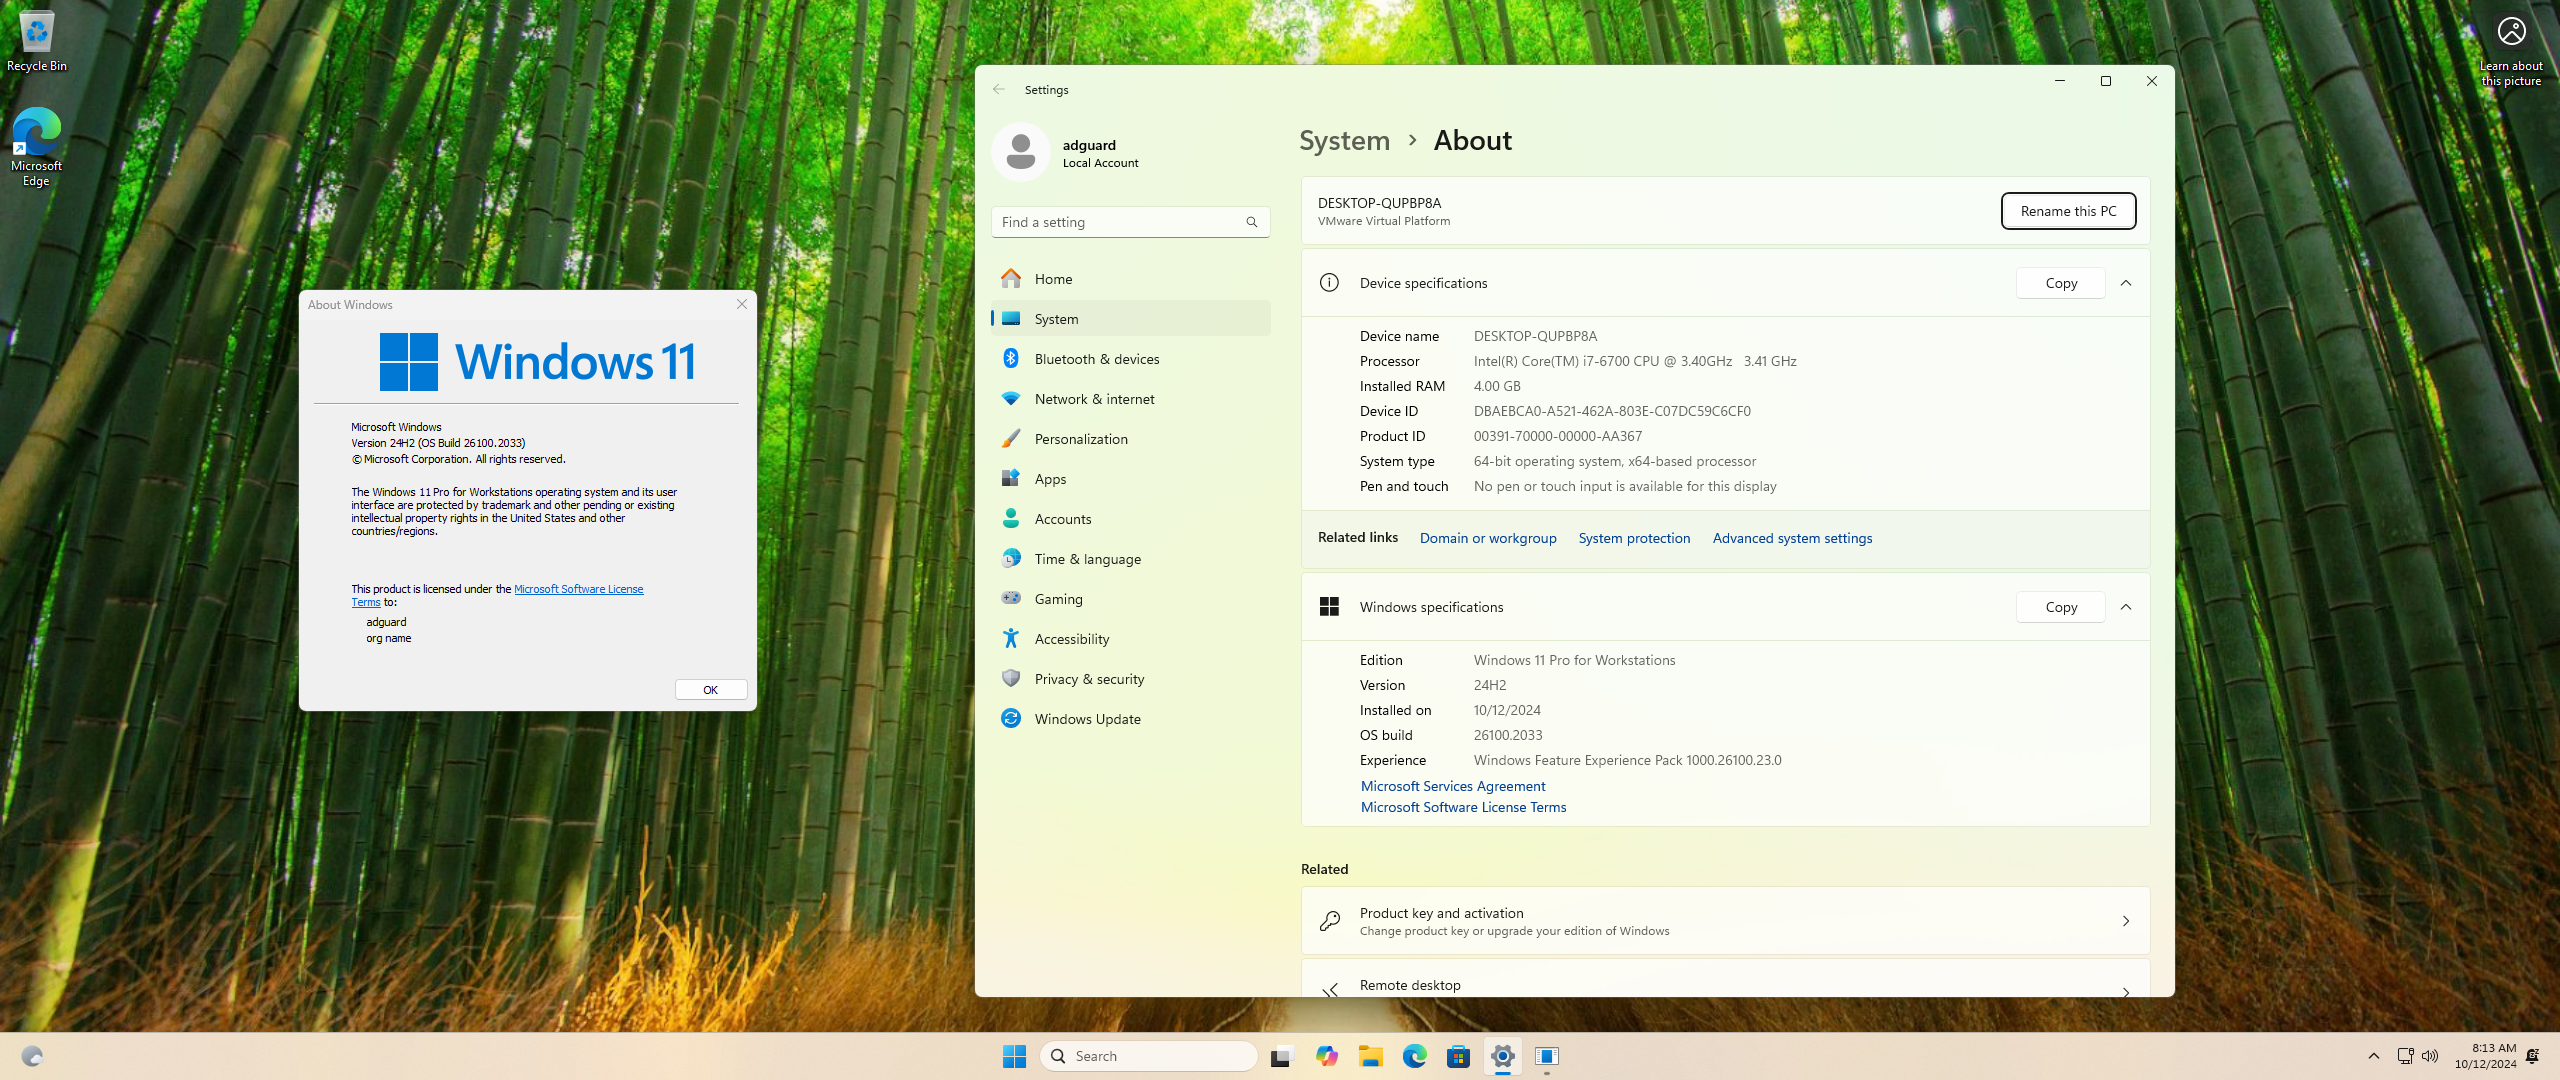
Task: Open the Microsoft Services Agreement link
Action: coord(1453,786)
